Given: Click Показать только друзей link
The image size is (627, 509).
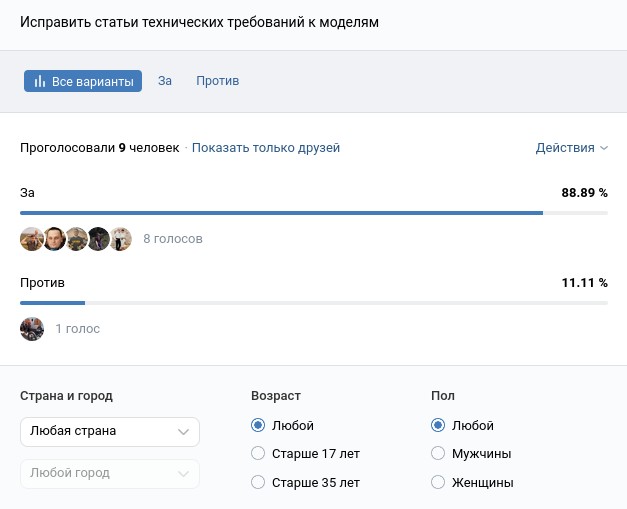Looking at the screenshot, I should click(x=266, y=148).
